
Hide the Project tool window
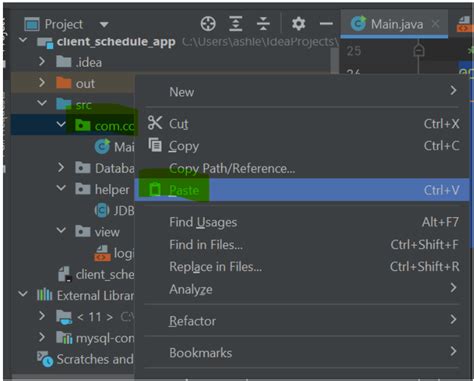click(326, 24)
